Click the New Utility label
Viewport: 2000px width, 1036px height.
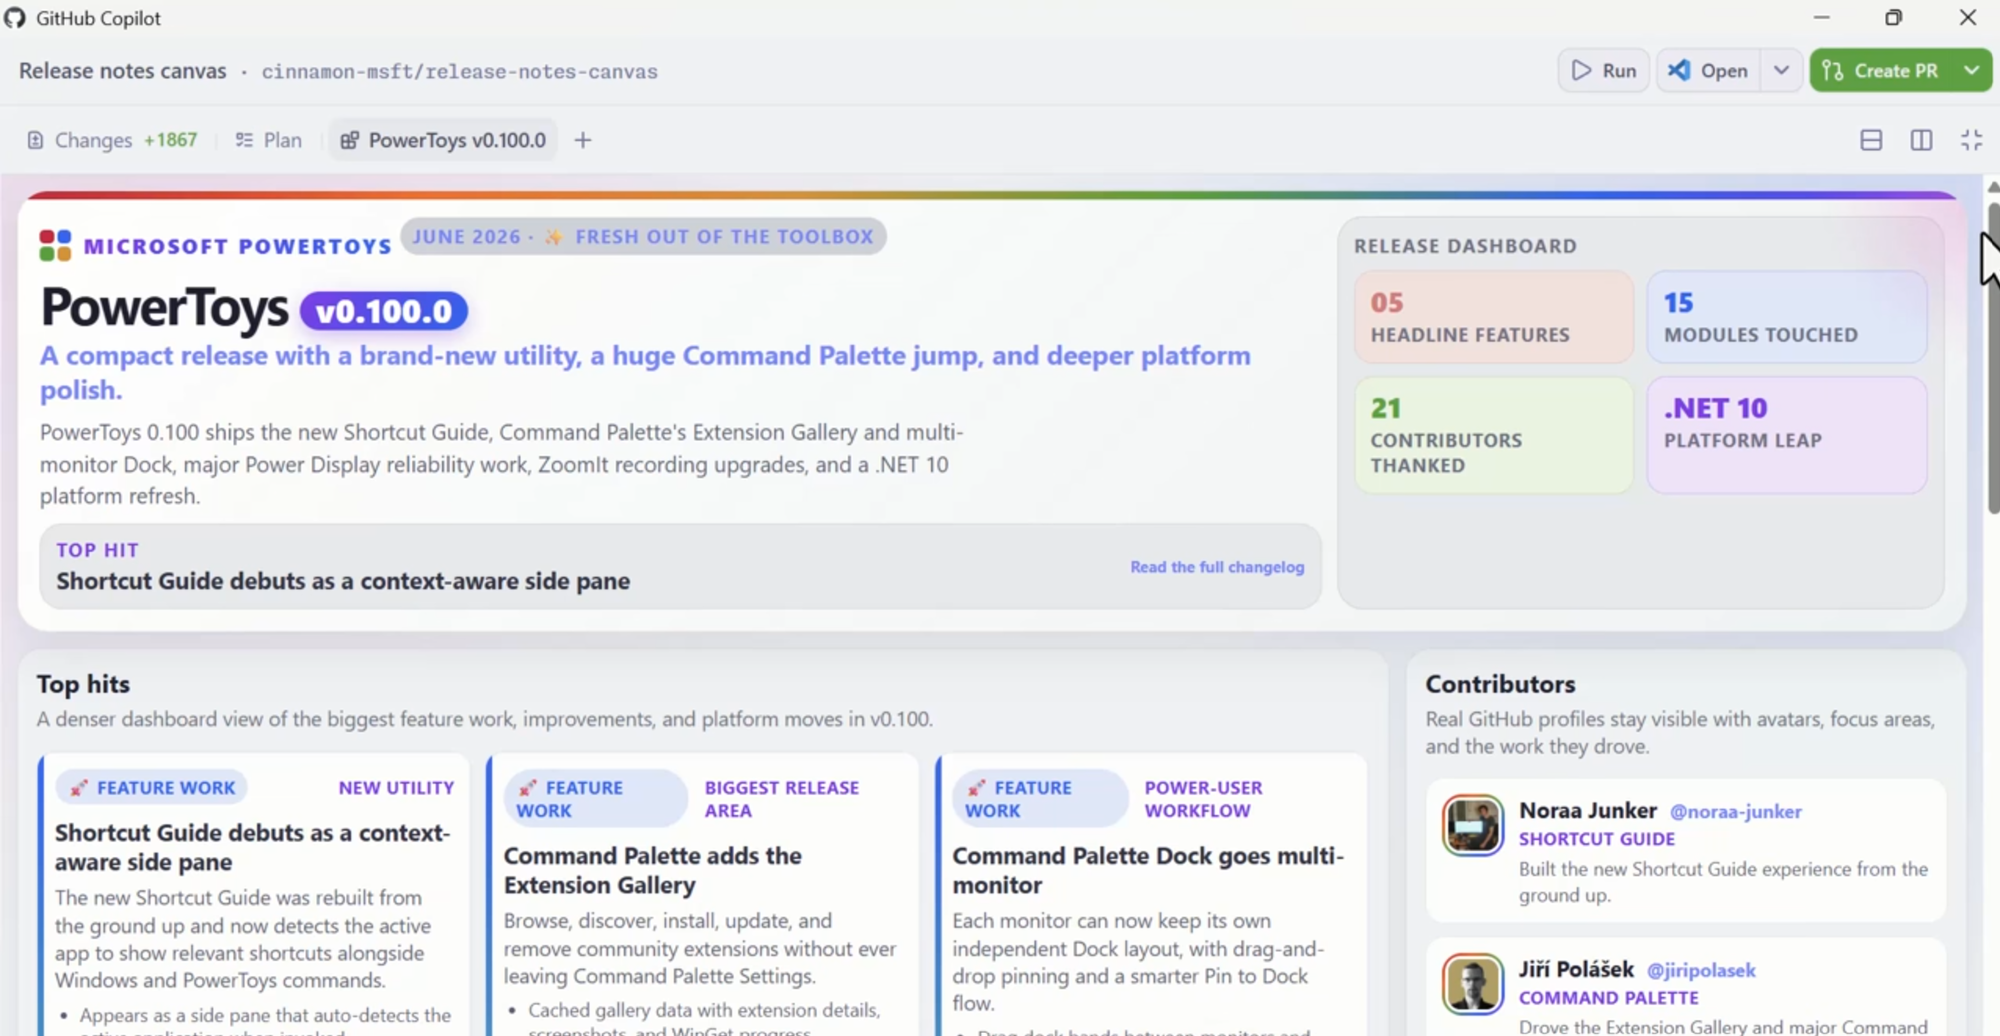(396, 788)
